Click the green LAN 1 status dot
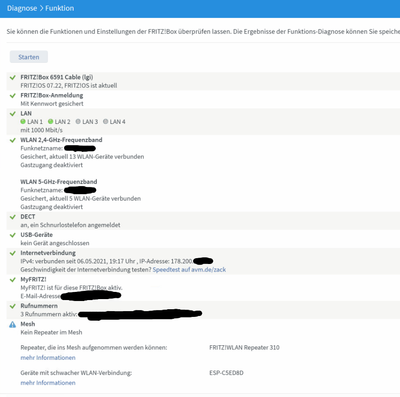 pyautogui.click(x=23, y=122)
